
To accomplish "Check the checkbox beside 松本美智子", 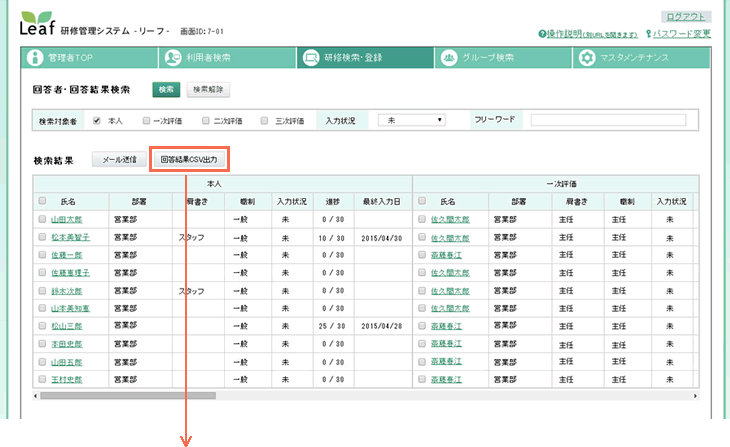I will point(42,237).
